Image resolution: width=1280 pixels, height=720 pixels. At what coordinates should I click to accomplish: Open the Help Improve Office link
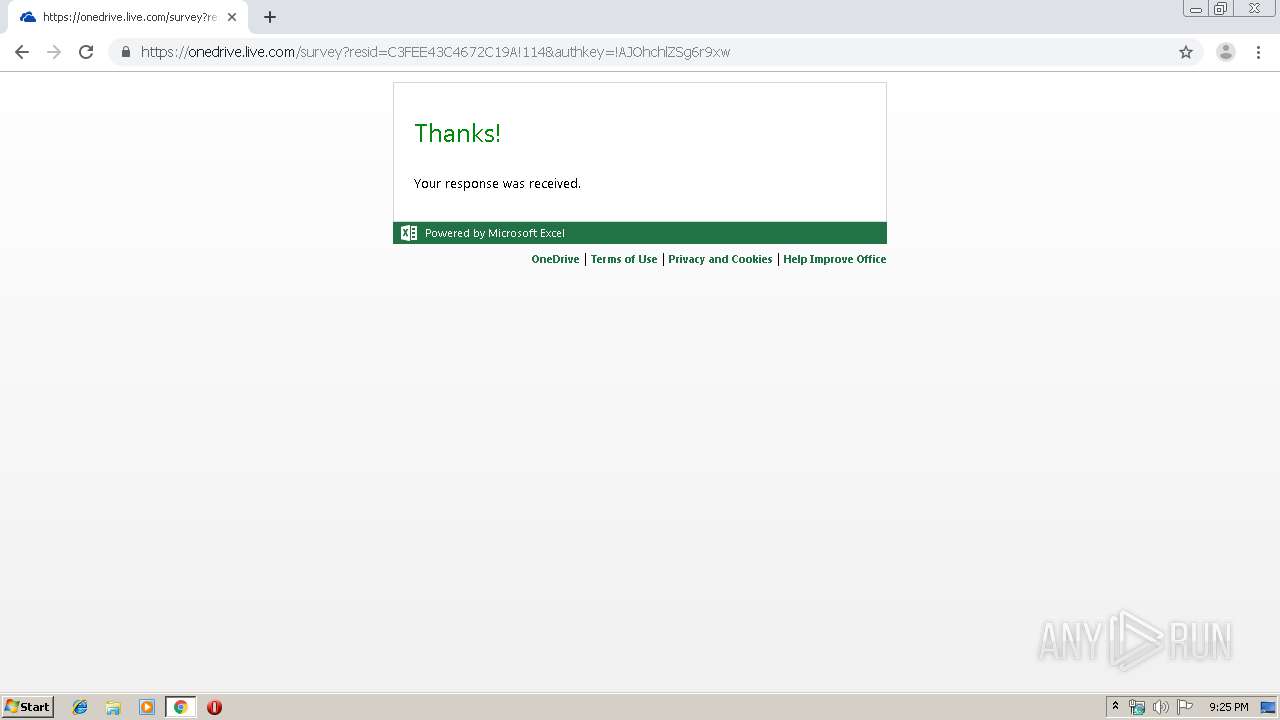point(834,259)
